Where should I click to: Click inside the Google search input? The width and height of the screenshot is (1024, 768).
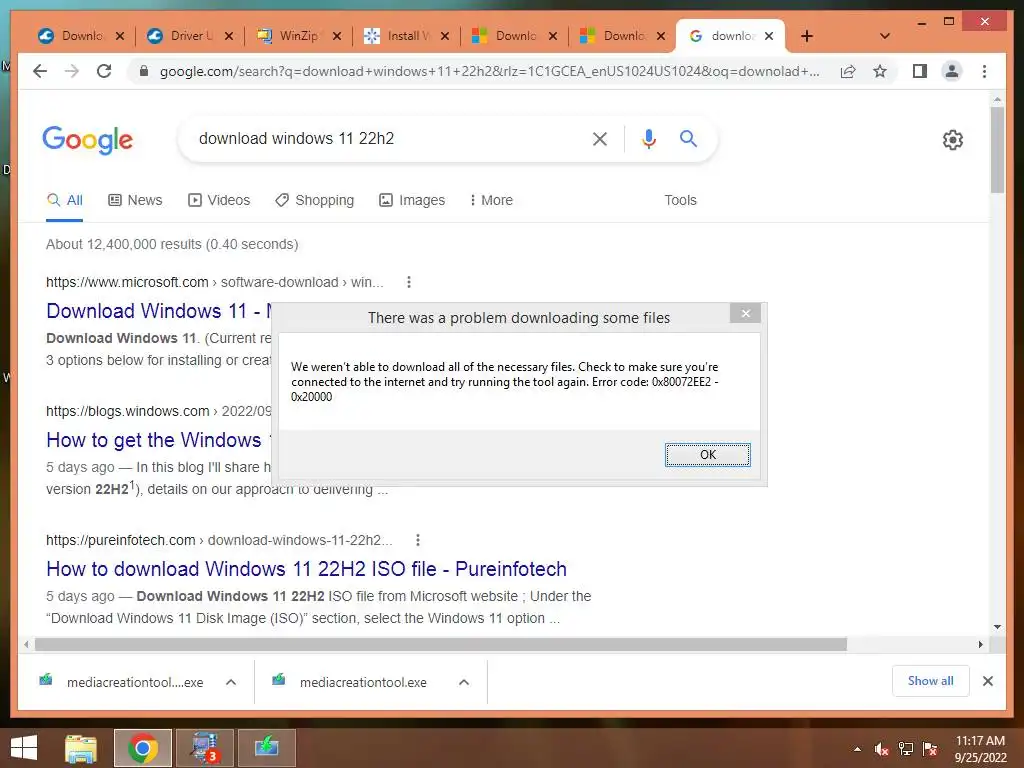385,138
